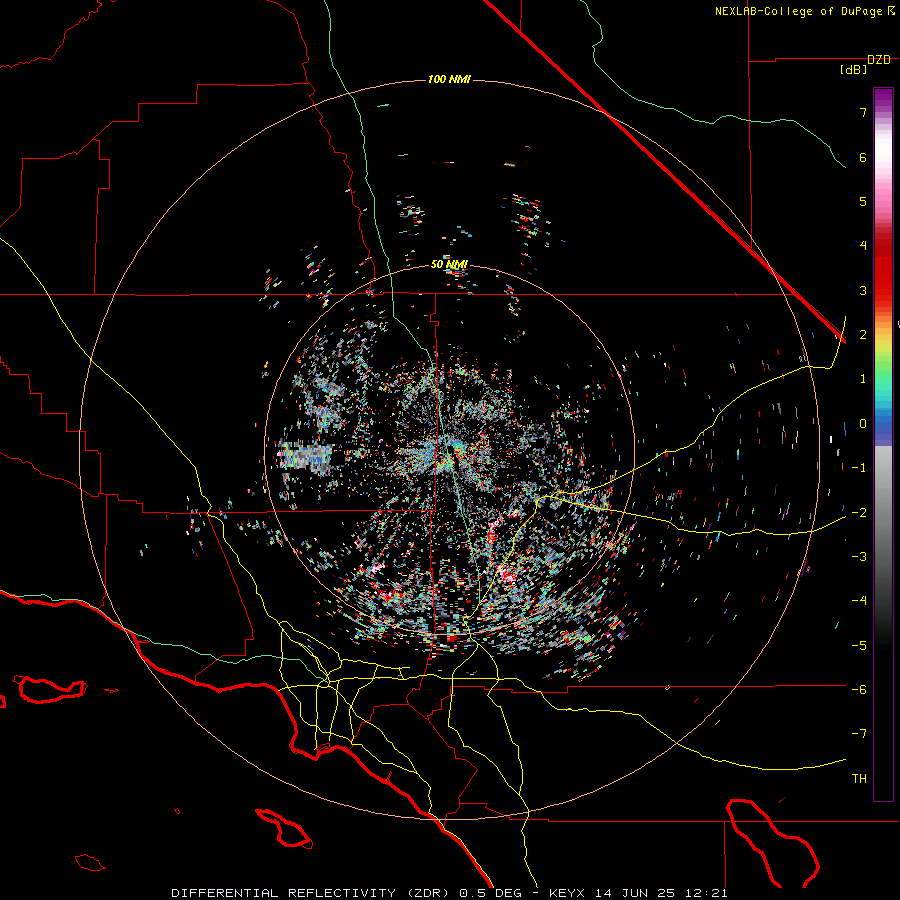The height and width of the screenshot is (900, 900).
Task: Click the 5 dB label on the color scale
Action: pos(863,201)
